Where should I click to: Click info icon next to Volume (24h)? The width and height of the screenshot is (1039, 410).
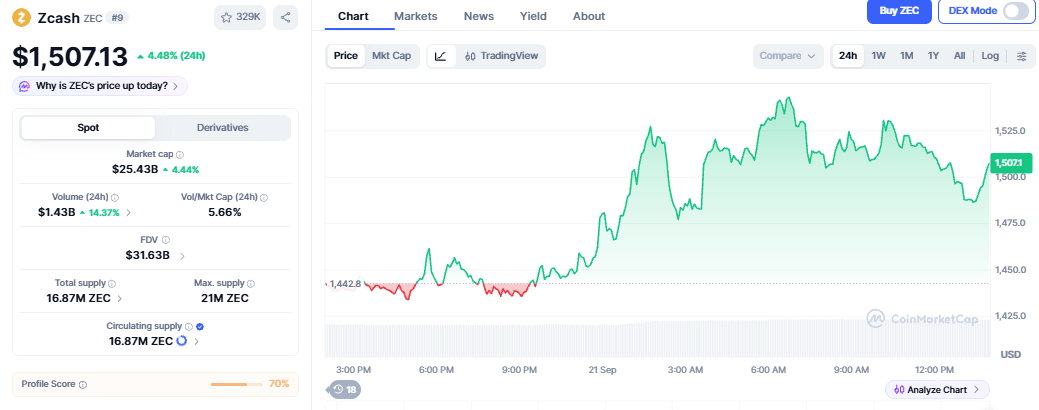(x=115, y=197)
